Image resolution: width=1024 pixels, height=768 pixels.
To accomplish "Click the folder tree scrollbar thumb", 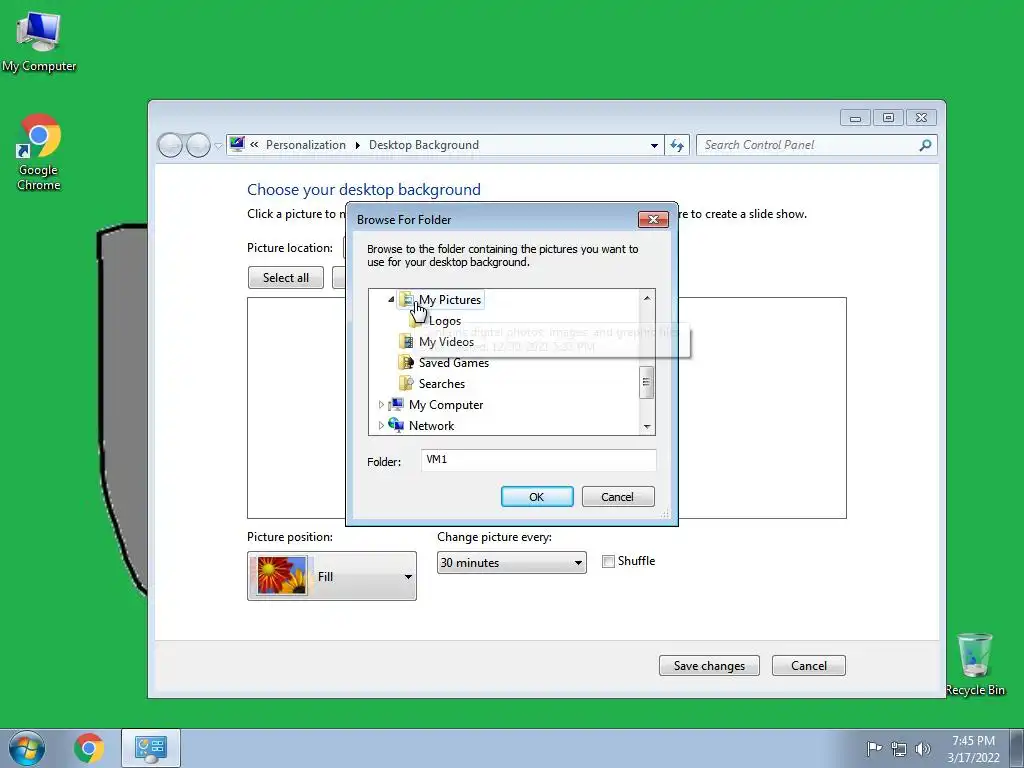I will click(x=647, y=382).
